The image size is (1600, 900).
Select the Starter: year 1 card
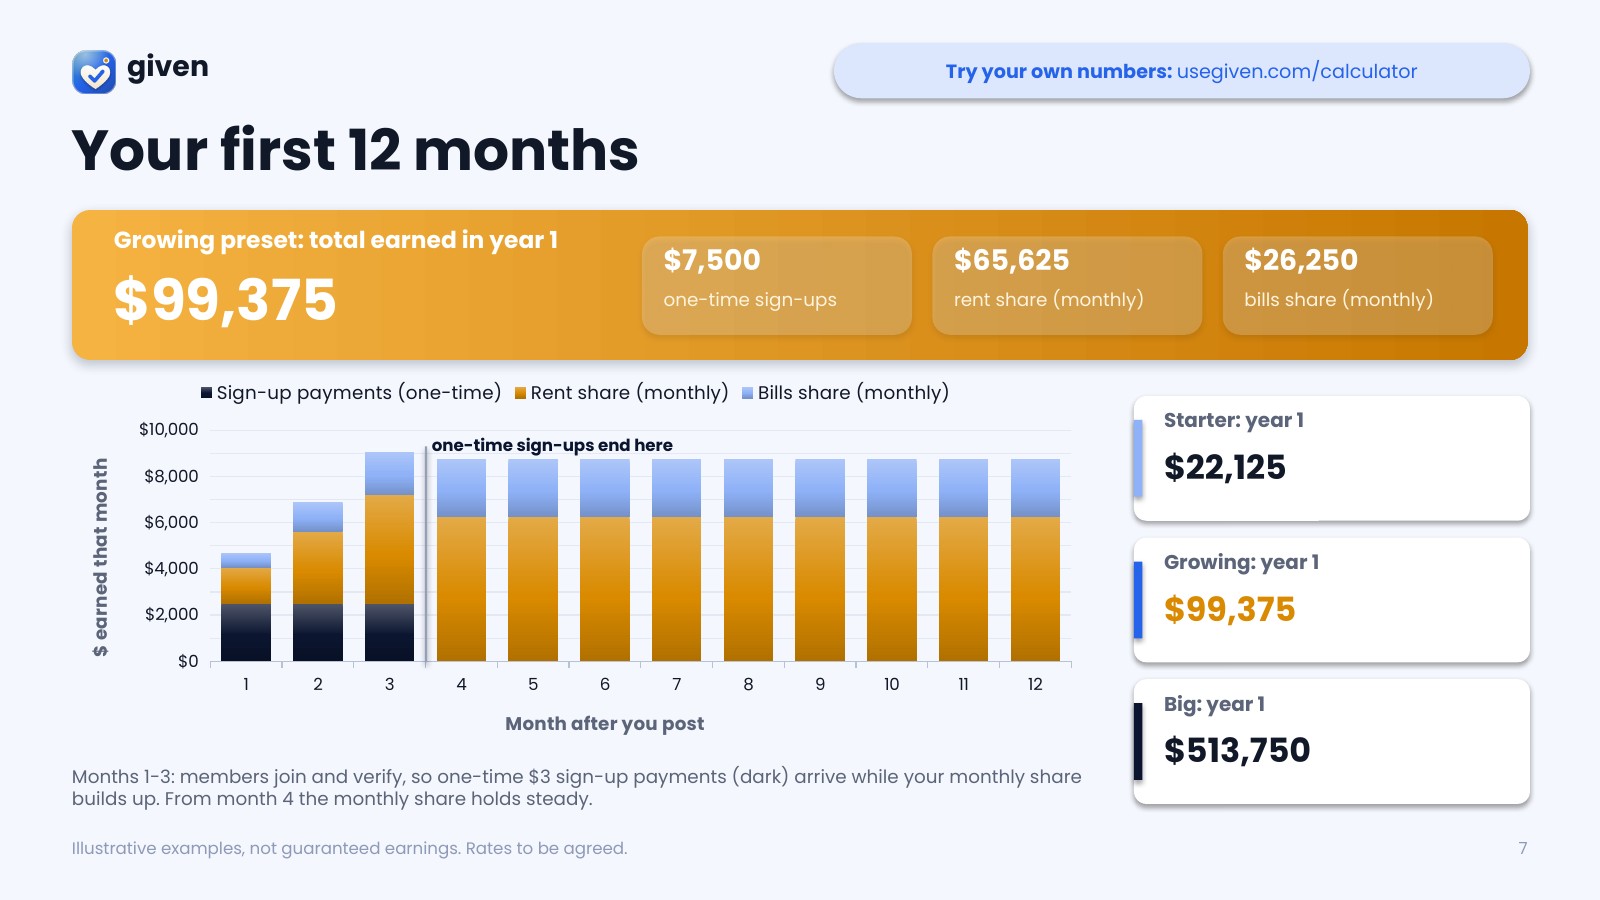[x=1331, y=458]
